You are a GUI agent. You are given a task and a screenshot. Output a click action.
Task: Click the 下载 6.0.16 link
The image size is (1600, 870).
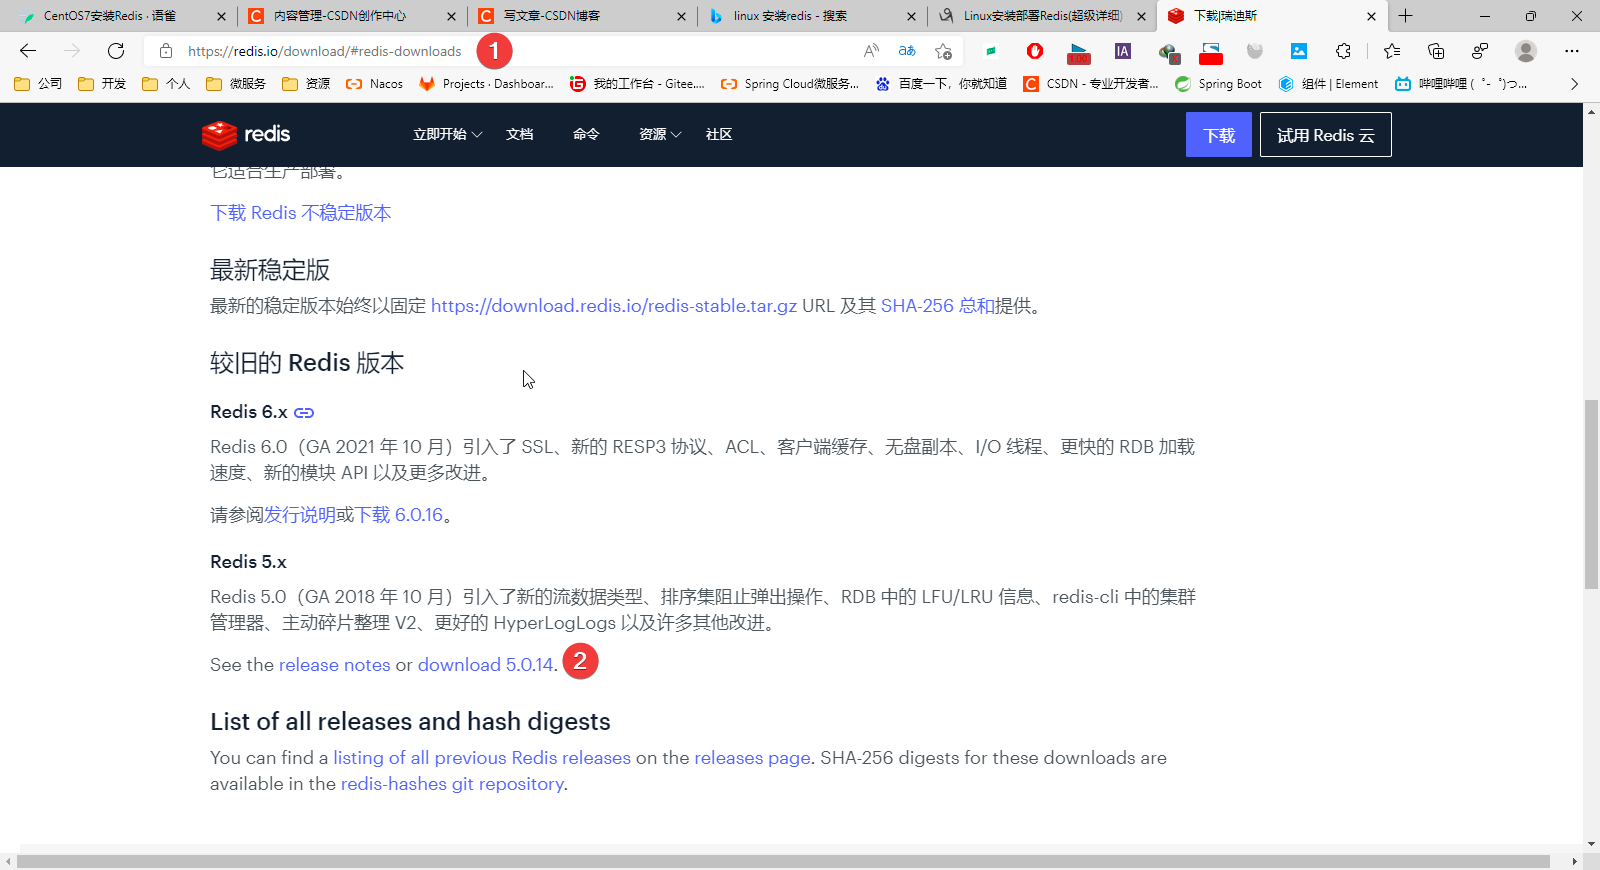tap(399, 515)
